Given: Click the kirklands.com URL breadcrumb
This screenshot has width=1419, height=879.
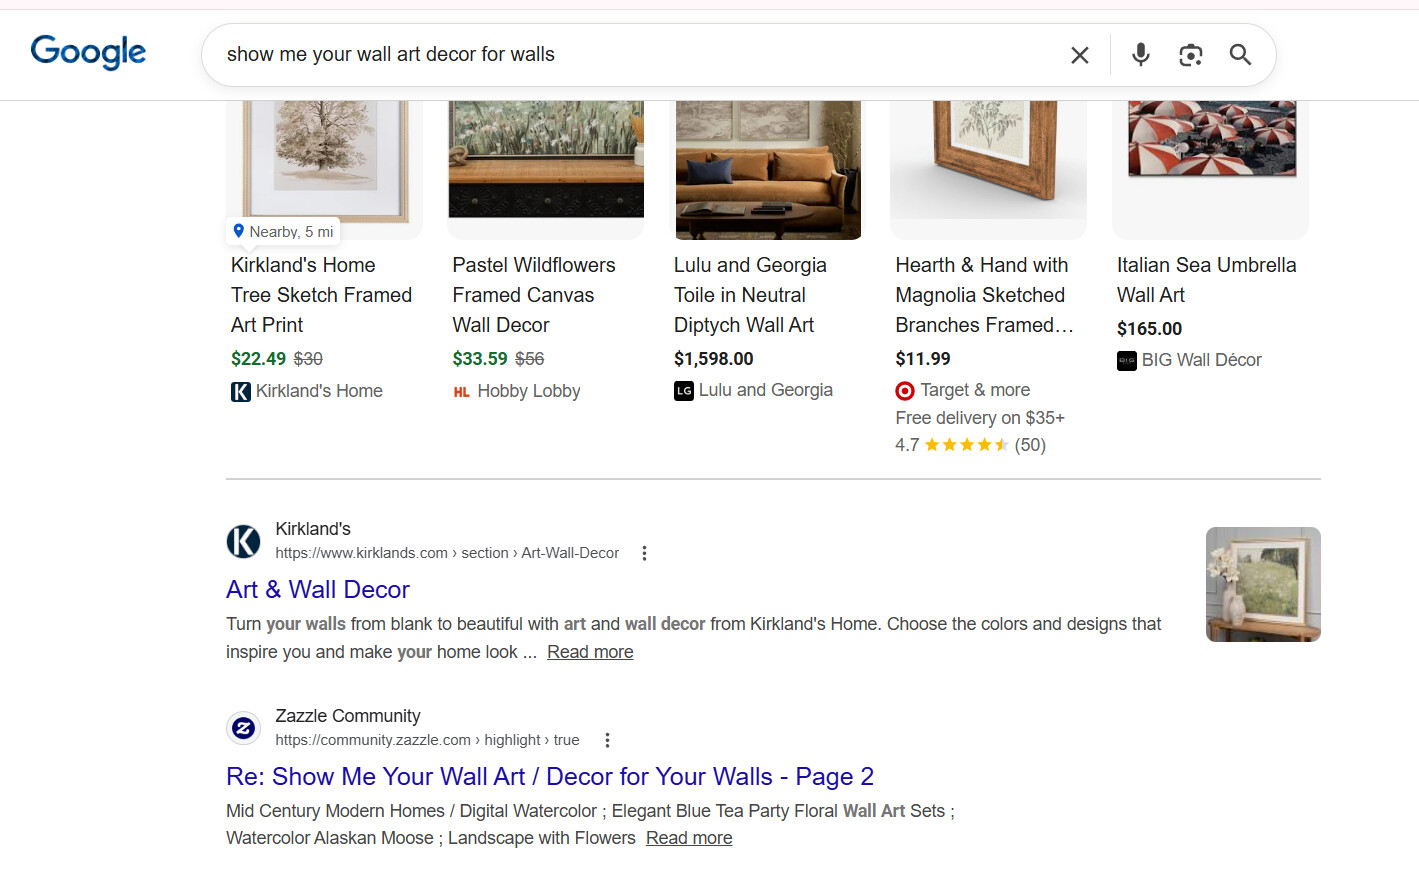Looking at the screenshot, I should 447,553.
